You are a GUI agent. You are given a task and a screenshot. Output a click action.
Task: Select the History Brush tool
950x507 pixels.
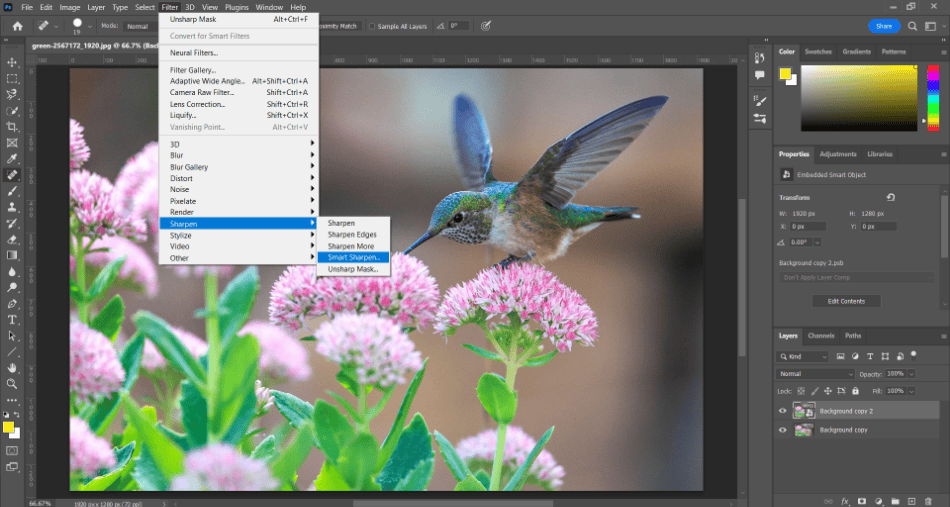(12, 223)
